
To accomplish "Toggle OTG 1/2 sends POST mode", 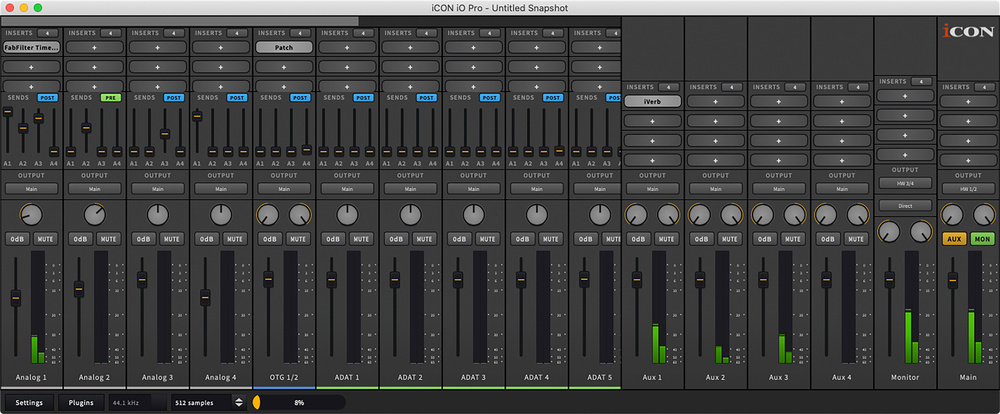I will point(300,98).
